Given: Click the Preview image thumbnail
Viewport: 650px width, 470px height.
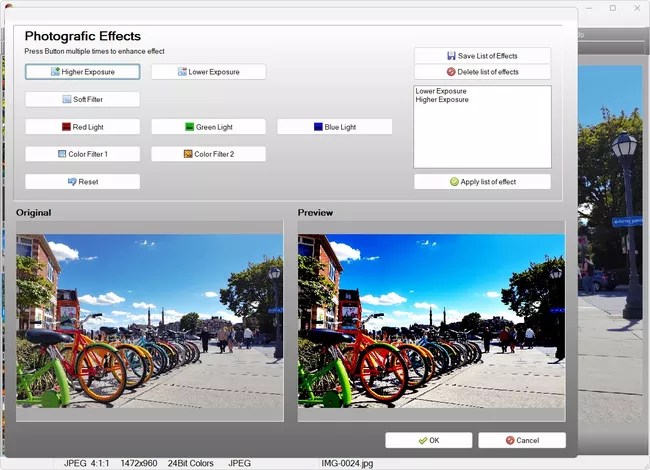Looking at the screenshot, I should (x=431, y=321).
